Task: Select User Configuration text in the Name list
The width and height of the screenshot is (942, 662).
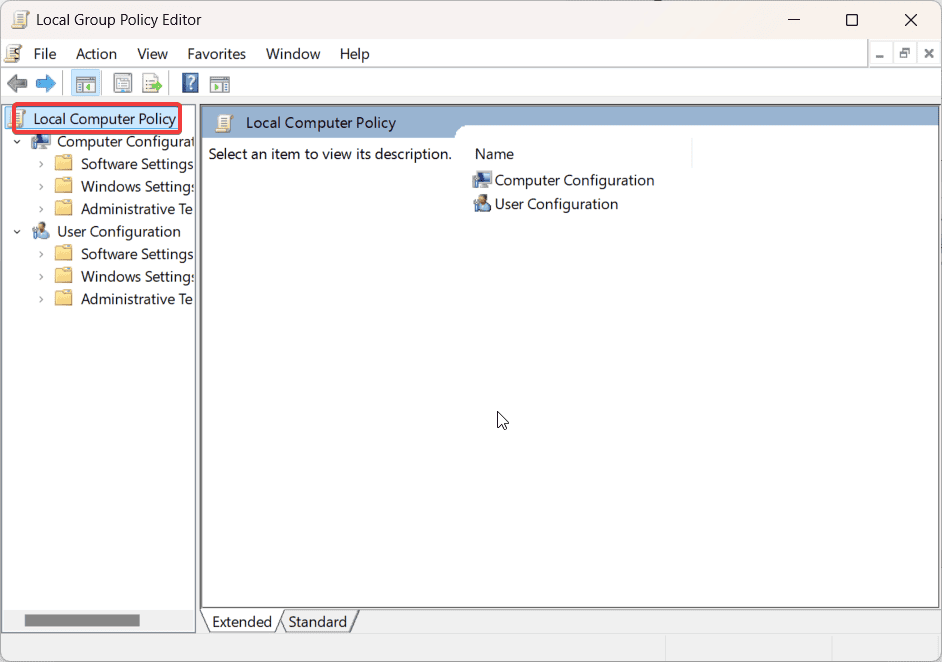Action: tap(556, 204)
